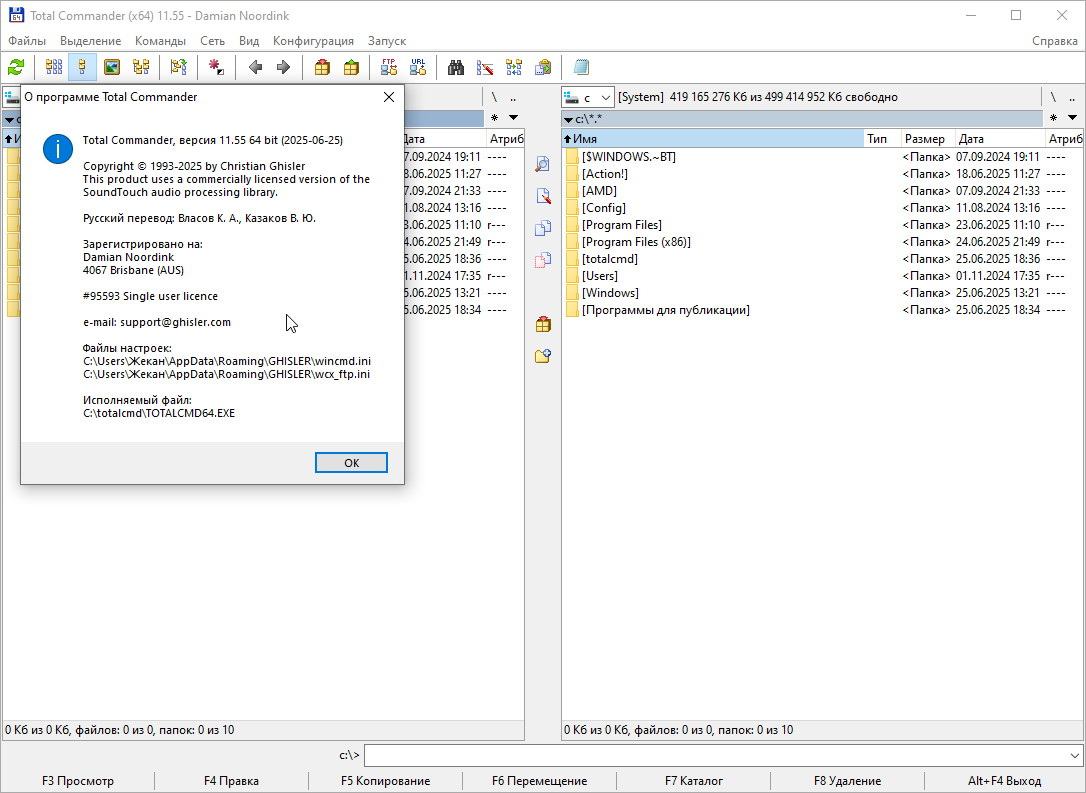Screen dimensions: 1086x793
Task: Go forward with the right arrow toolbar icon
Action: tap(283, 67)
